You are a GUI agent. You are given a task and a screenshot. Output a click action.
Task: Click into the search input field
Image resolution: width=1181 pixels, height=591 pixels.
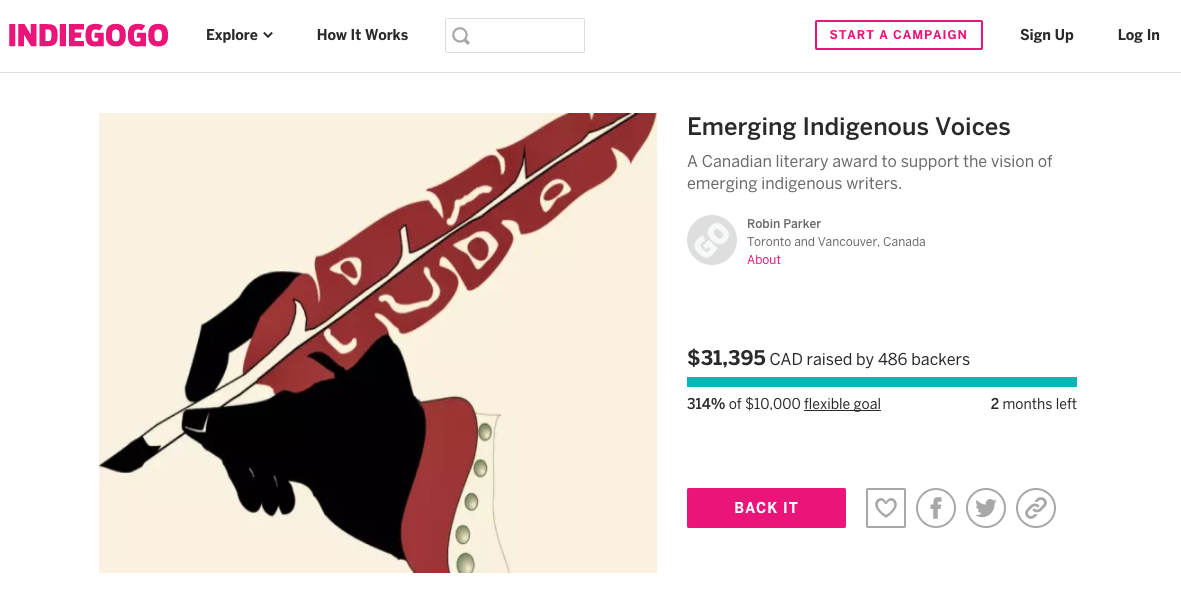click(515, 35)
